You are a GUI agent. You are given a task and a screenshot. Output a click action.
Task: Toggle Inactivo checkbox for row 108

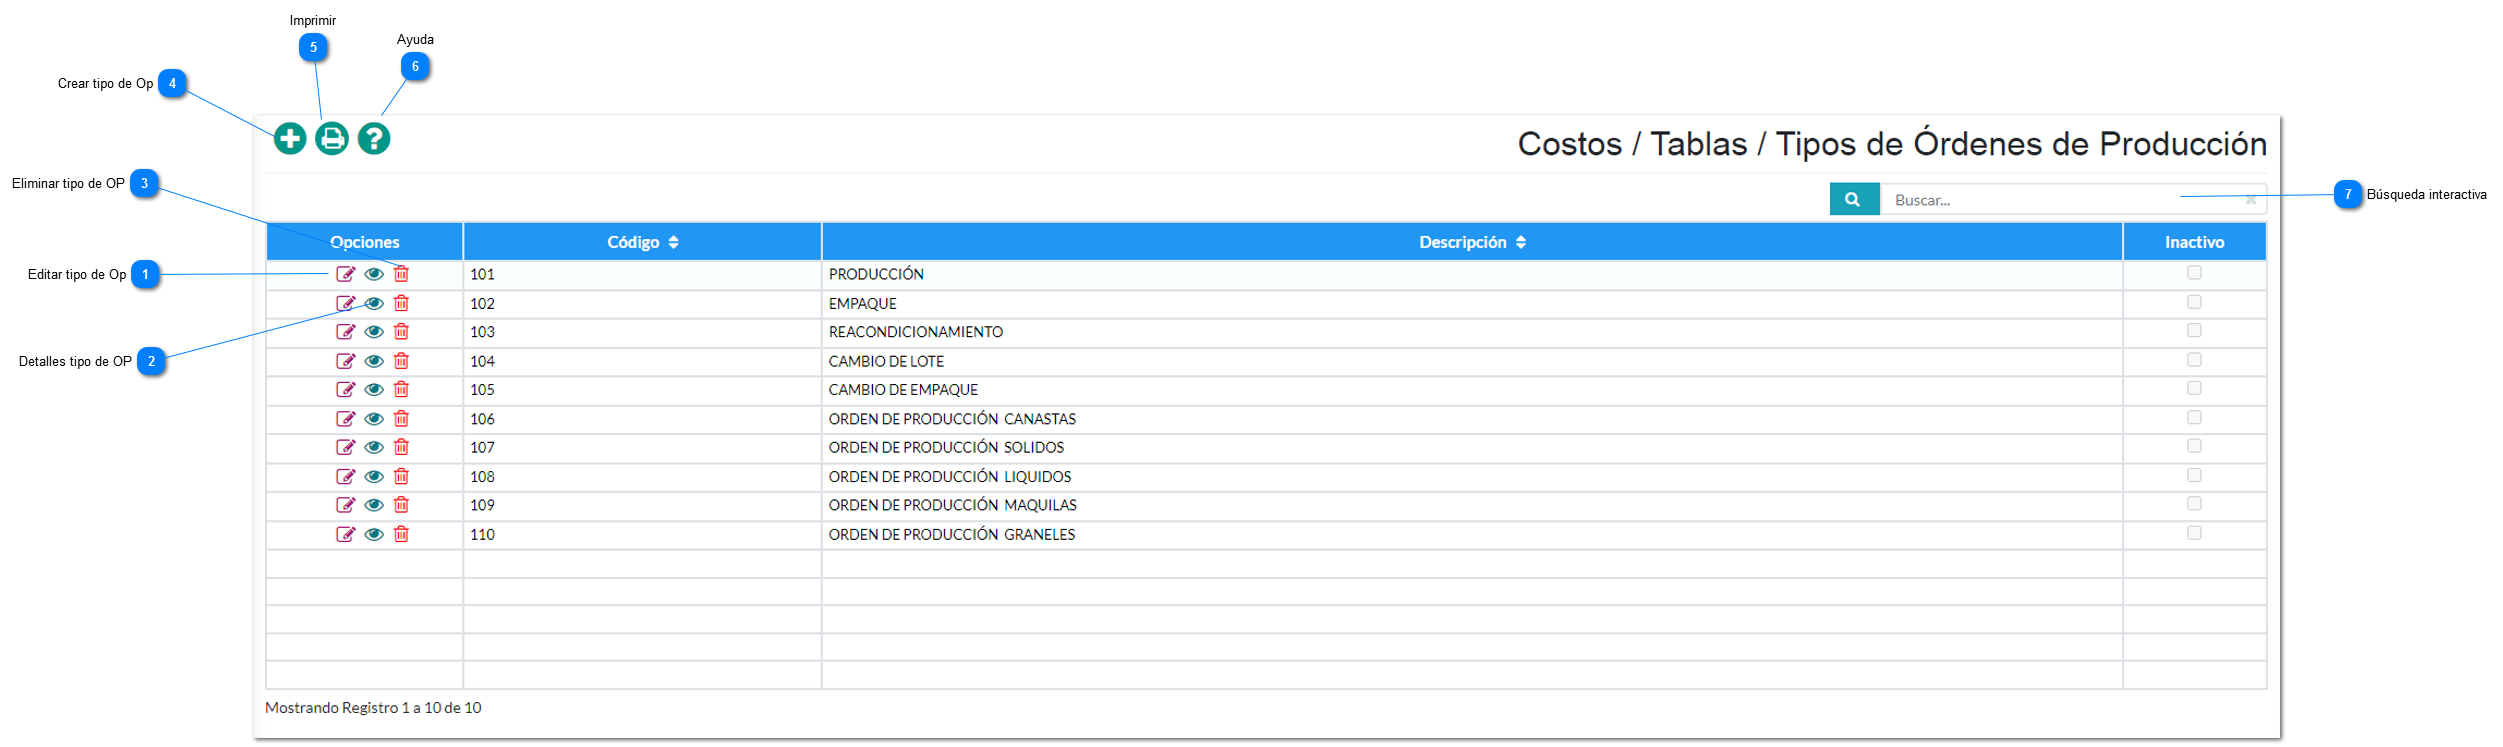tap(2194, 475)
